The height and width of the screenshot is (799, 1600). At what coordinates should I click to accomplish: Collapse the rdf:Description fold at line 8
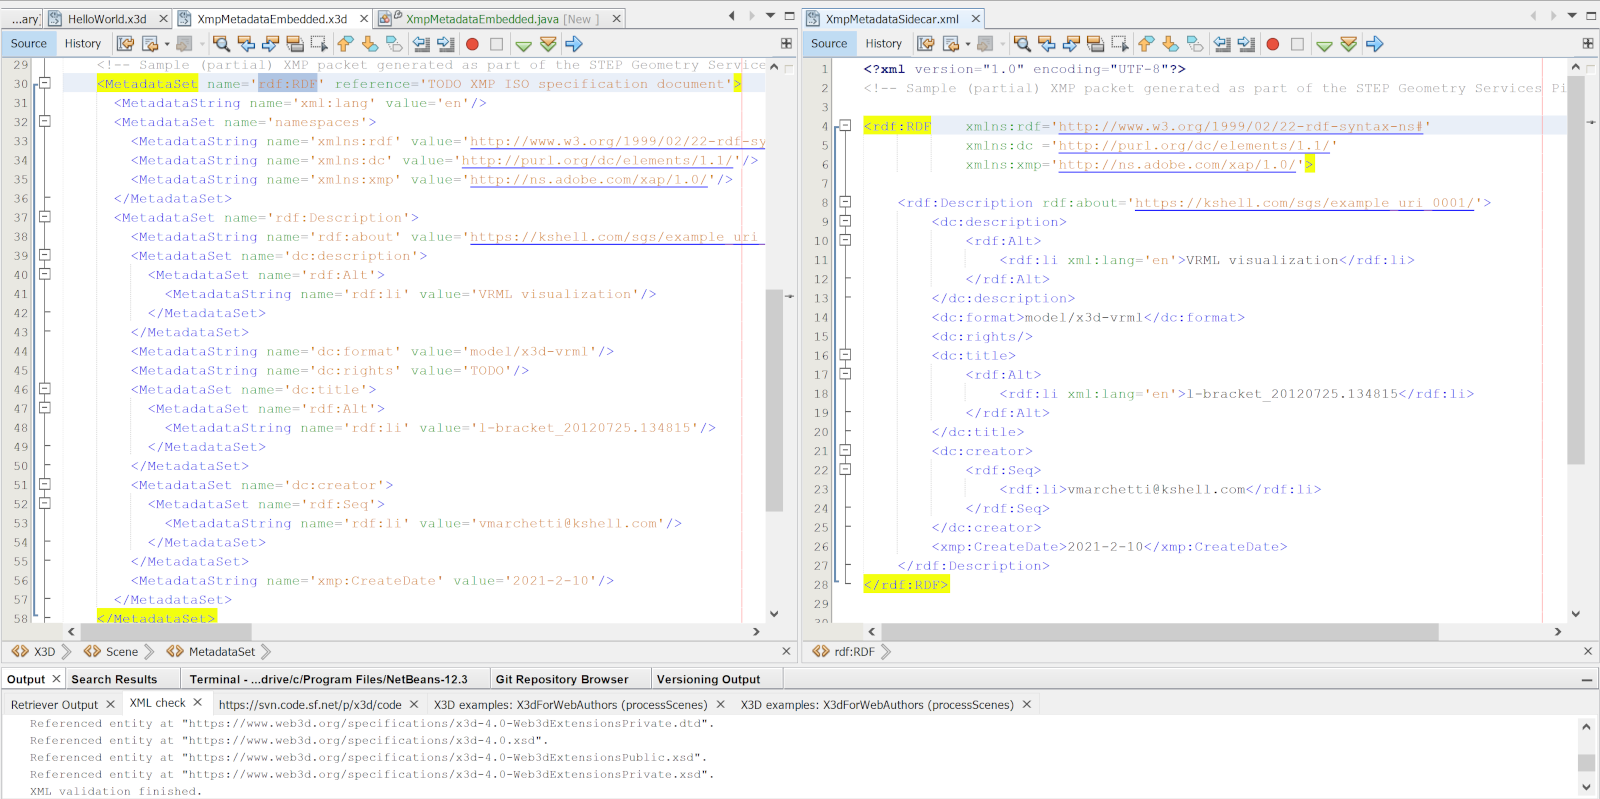pyautogui.click(x=845, y=203)
